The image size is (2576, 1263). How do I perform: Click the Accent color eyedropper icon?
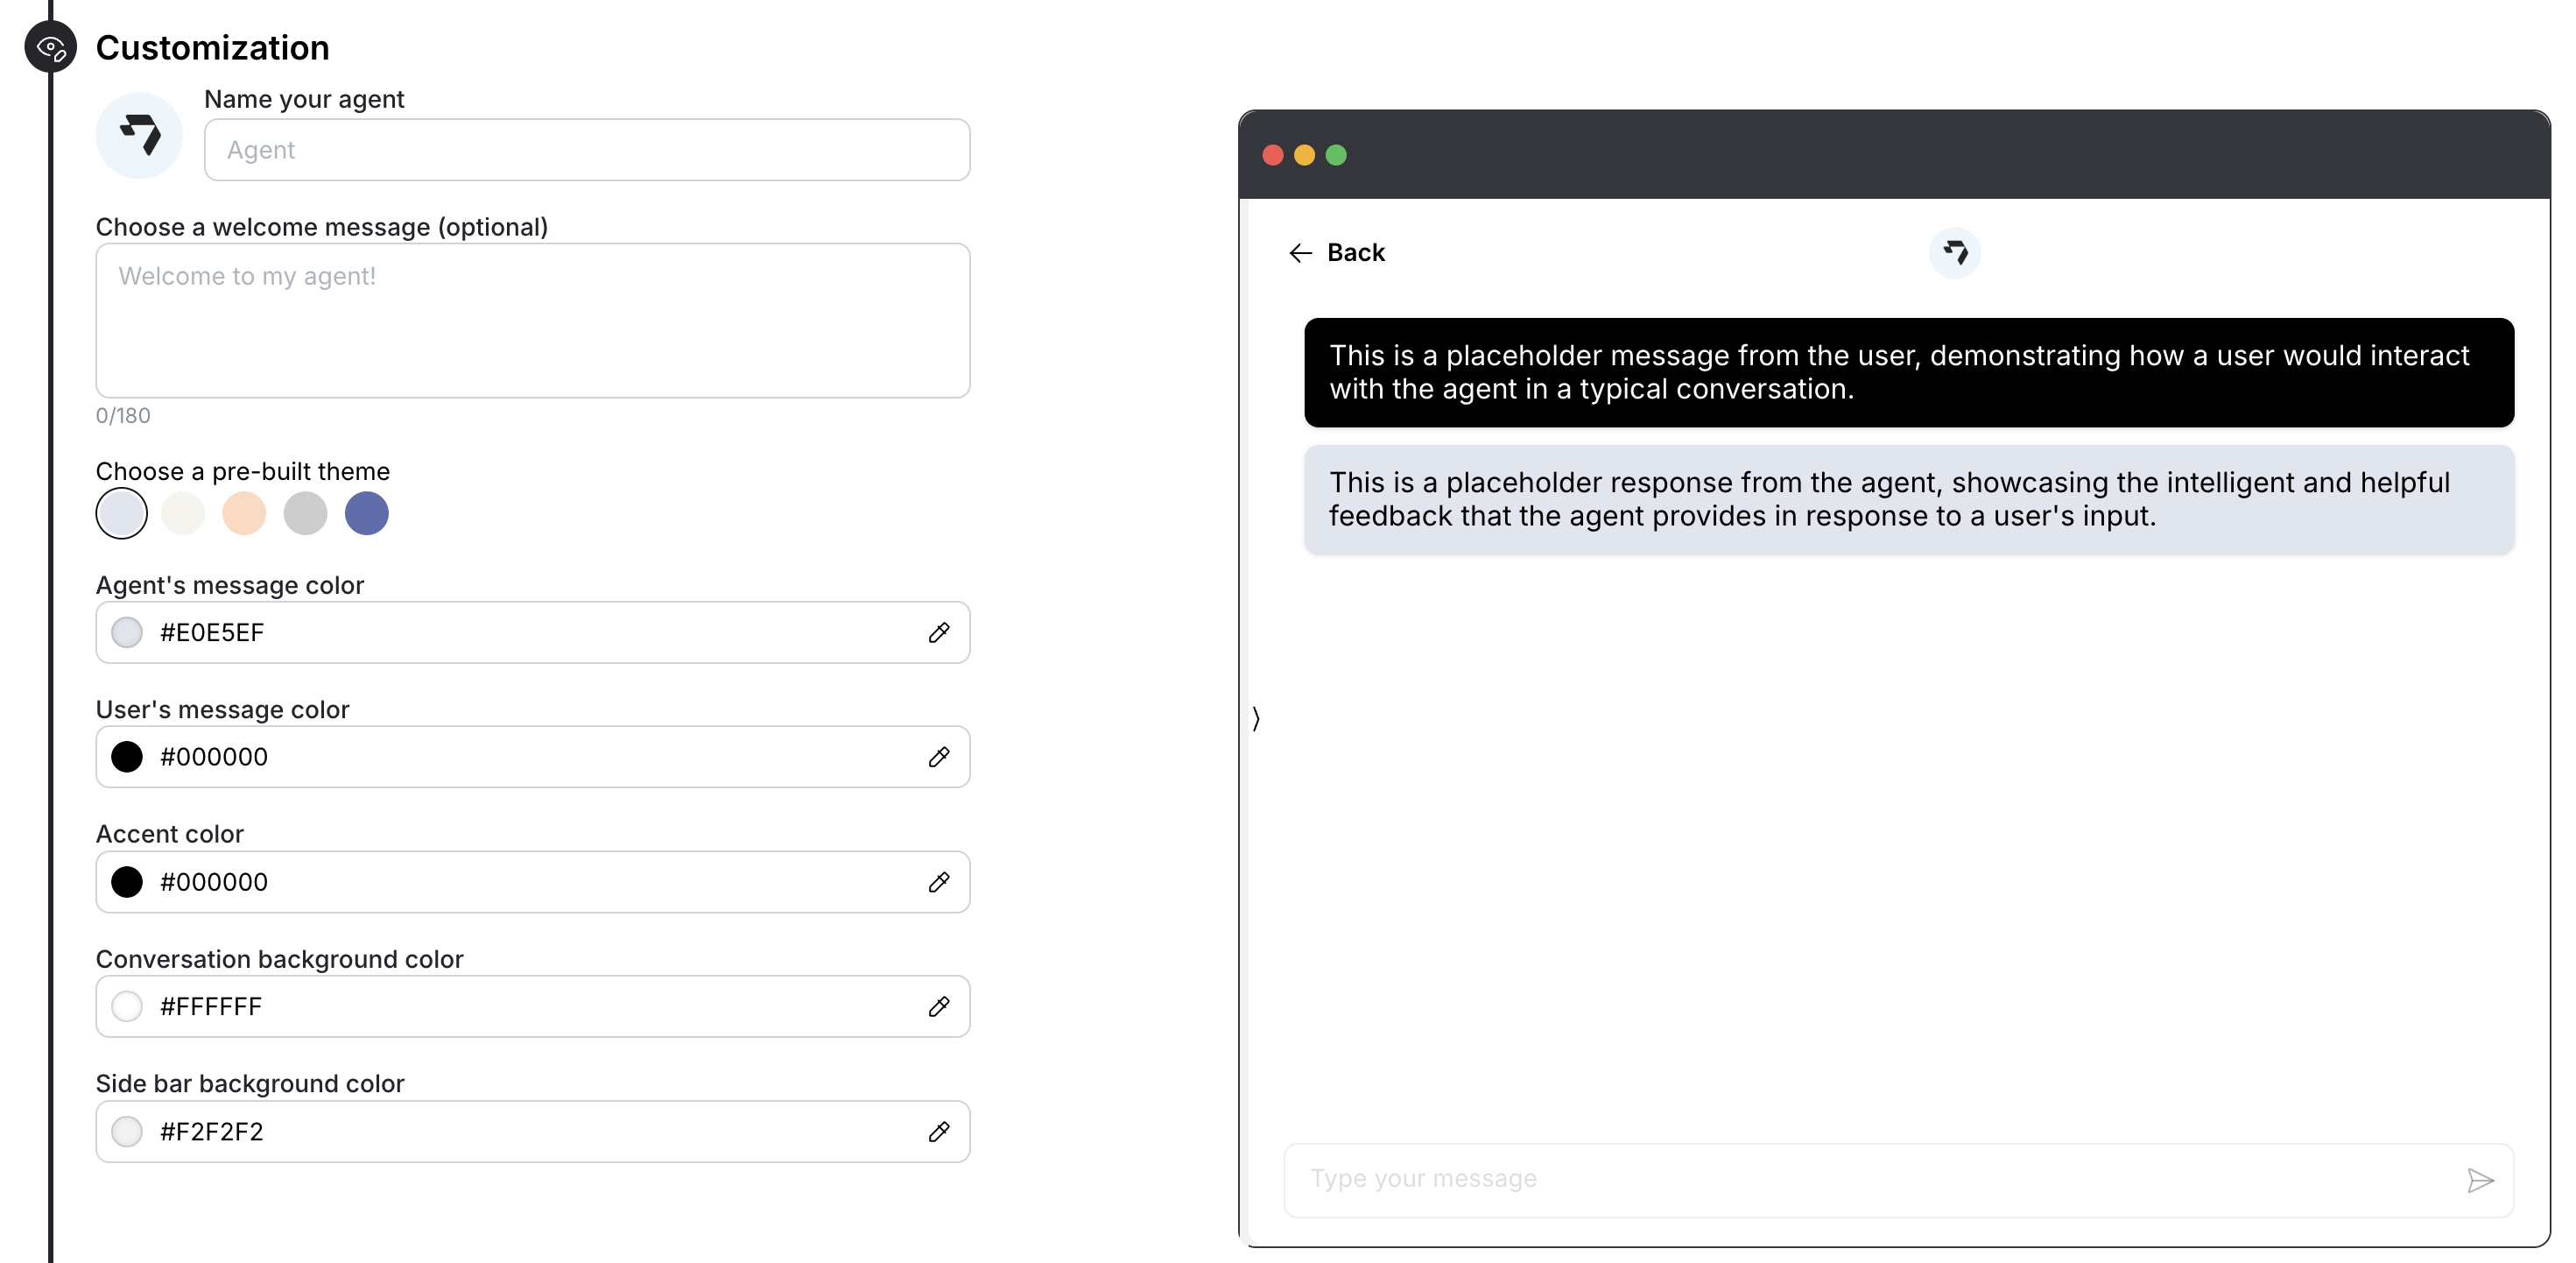point(938,882)
